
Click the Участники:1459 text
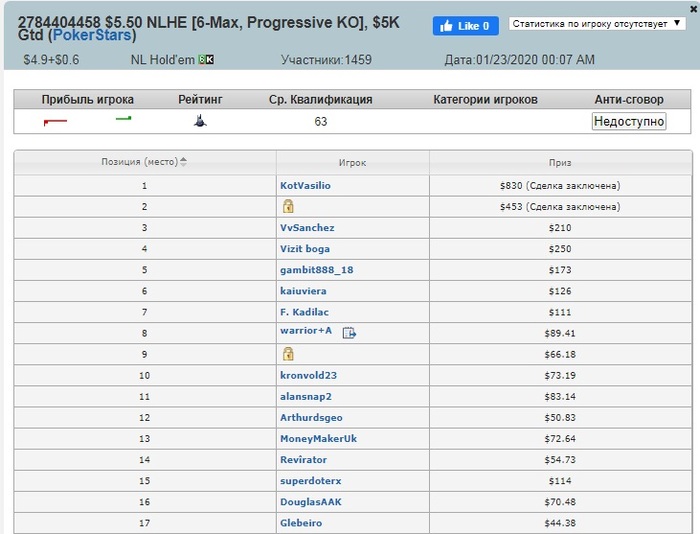(x=326, y=60)
